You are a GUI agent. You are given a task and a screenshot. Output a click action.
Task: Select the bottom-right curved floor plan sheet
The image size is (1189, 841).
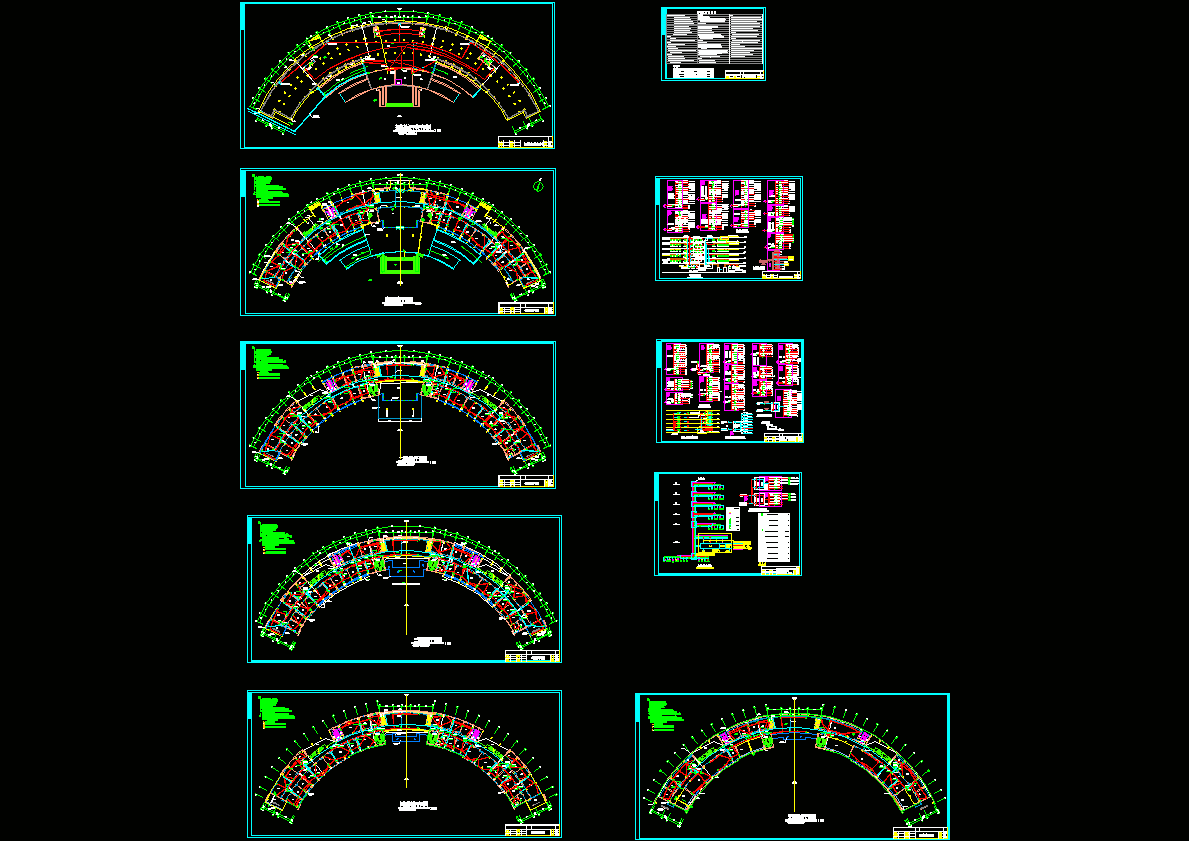tap(792, 766)
